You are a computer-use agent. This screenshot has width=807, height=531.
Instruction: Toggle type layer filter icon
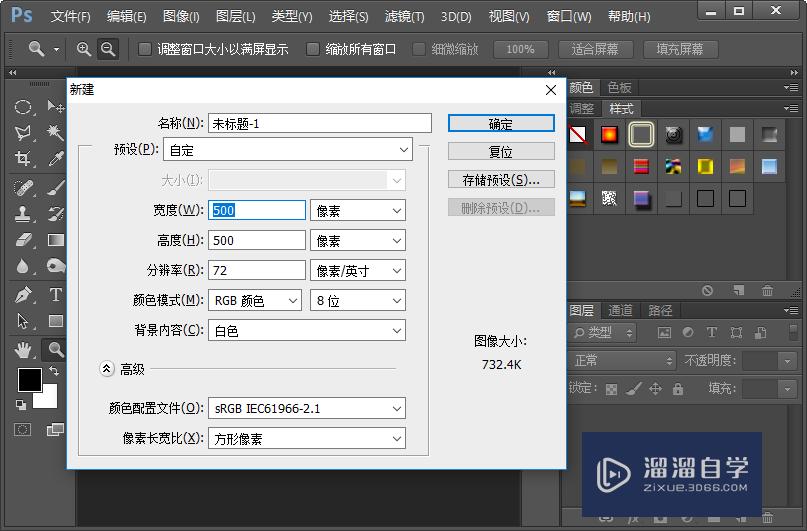[712, 333]
